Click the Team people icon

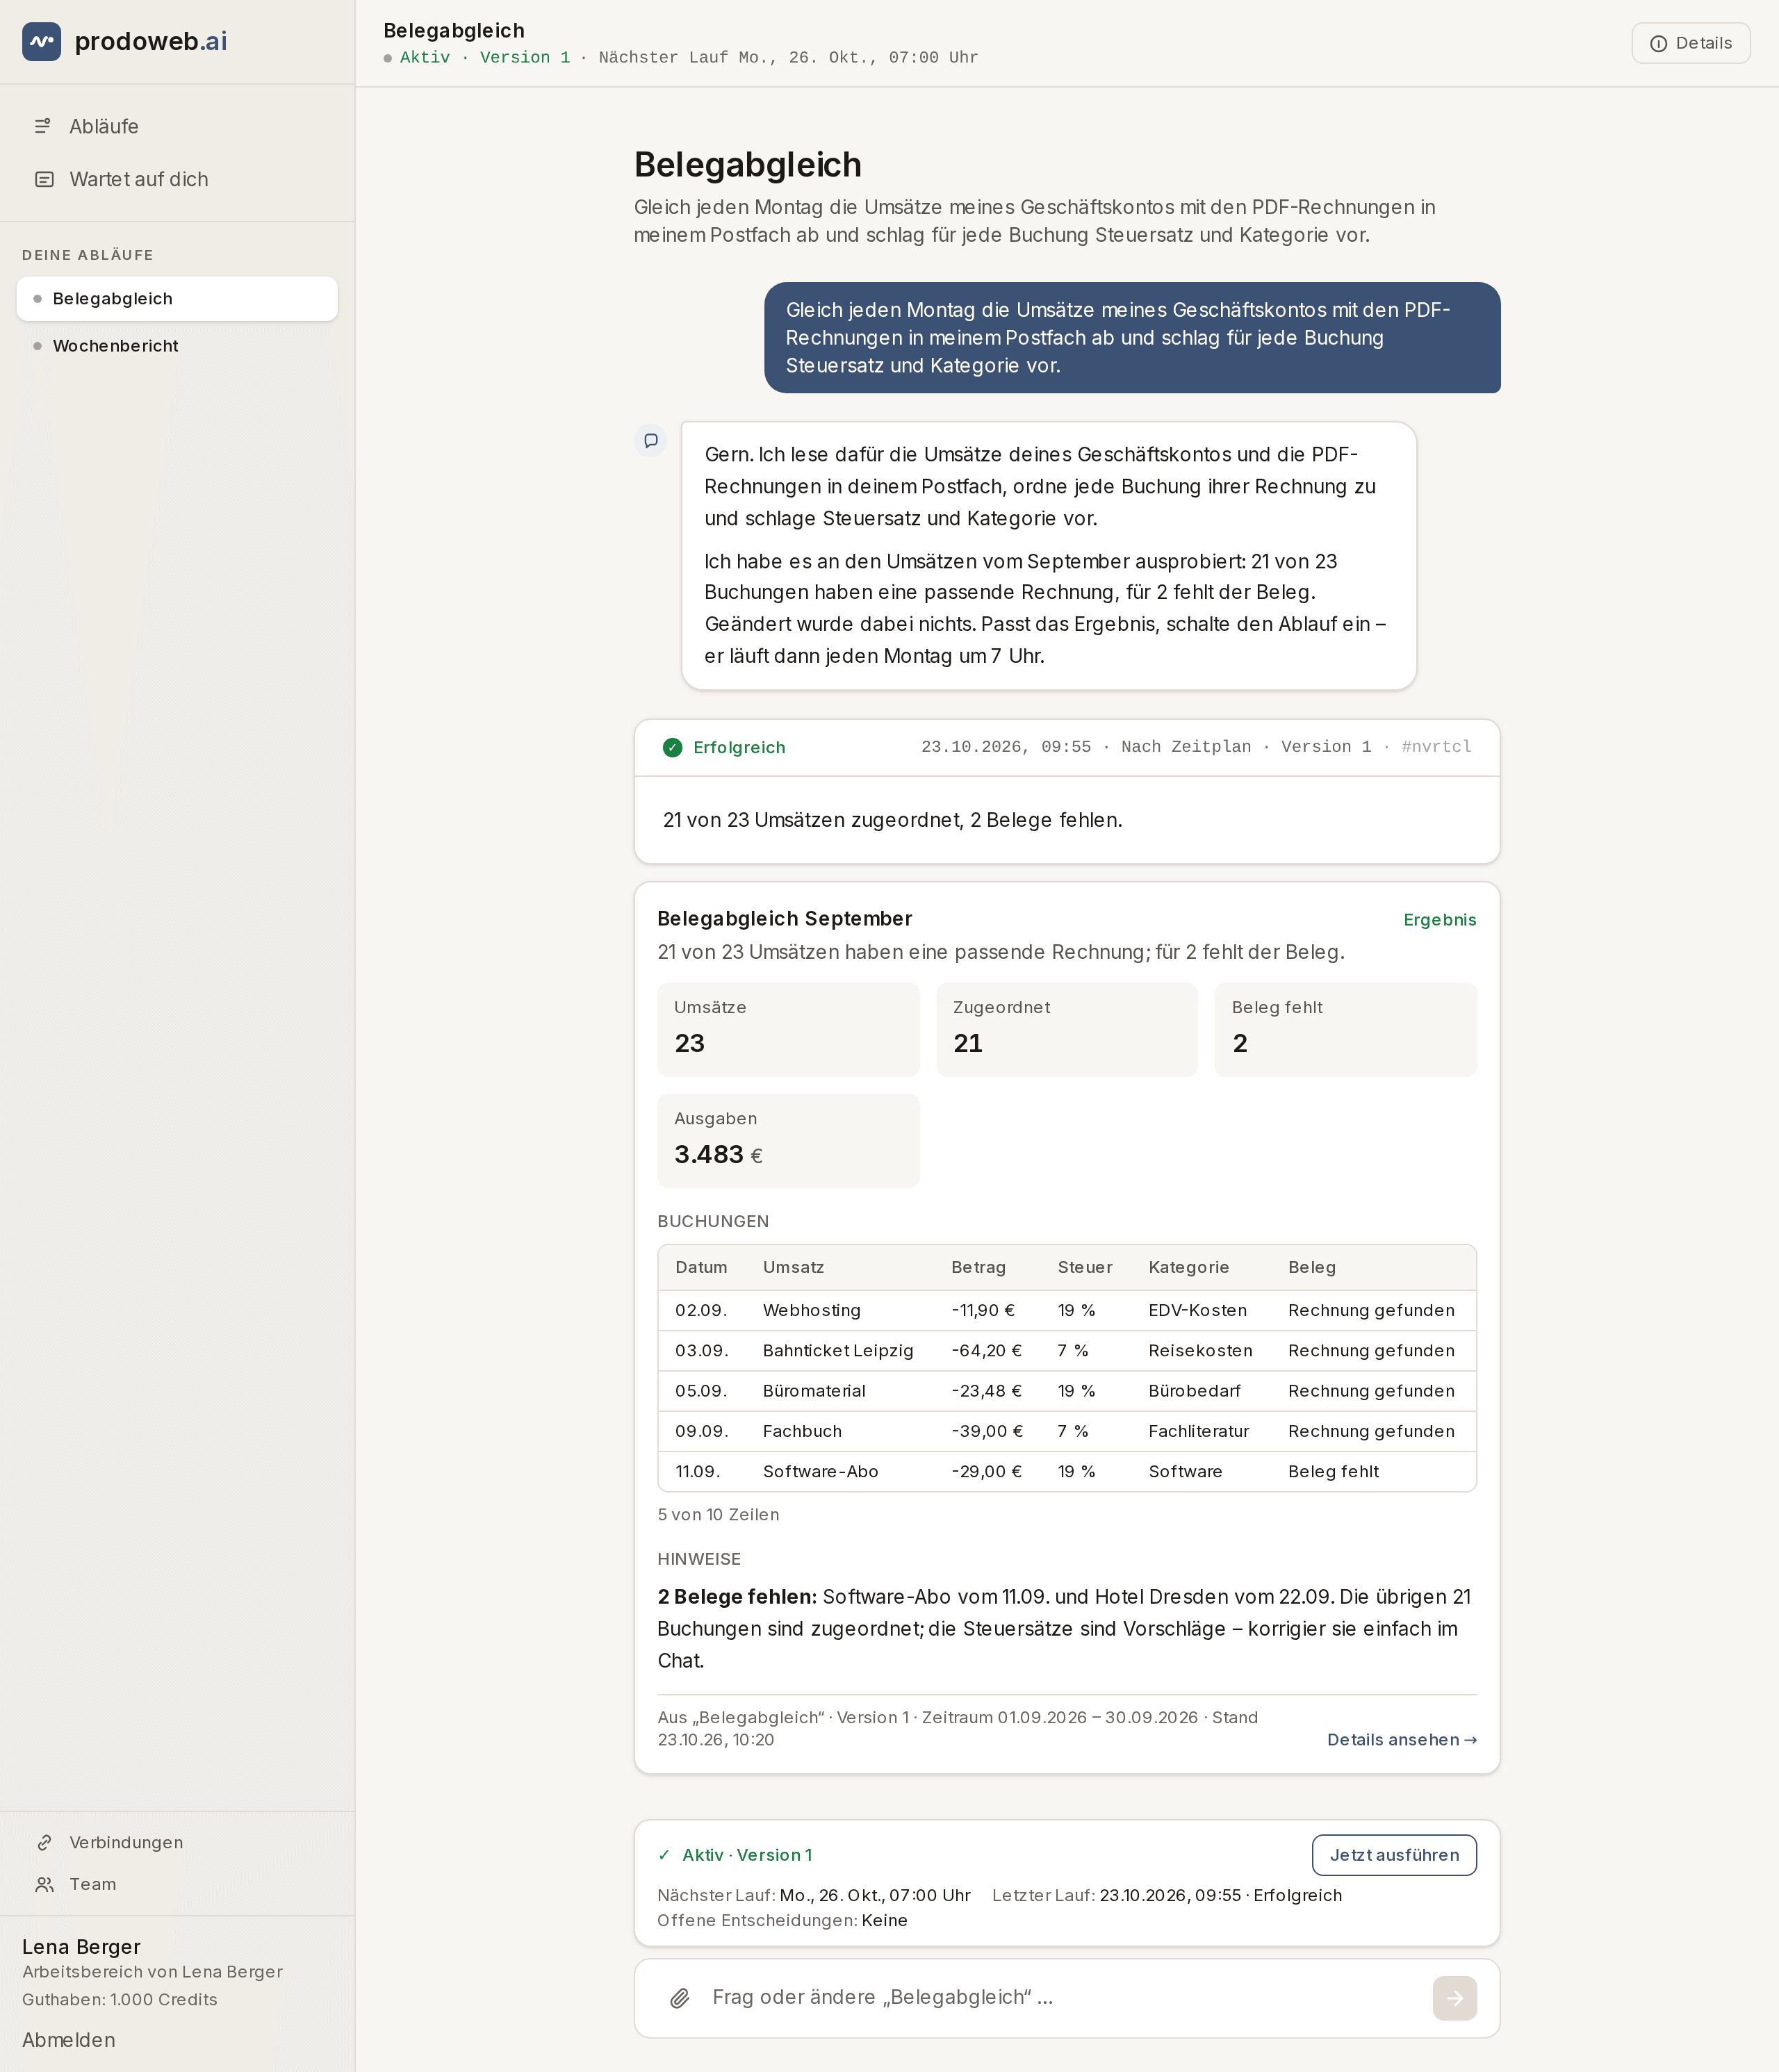[44, 1884]
